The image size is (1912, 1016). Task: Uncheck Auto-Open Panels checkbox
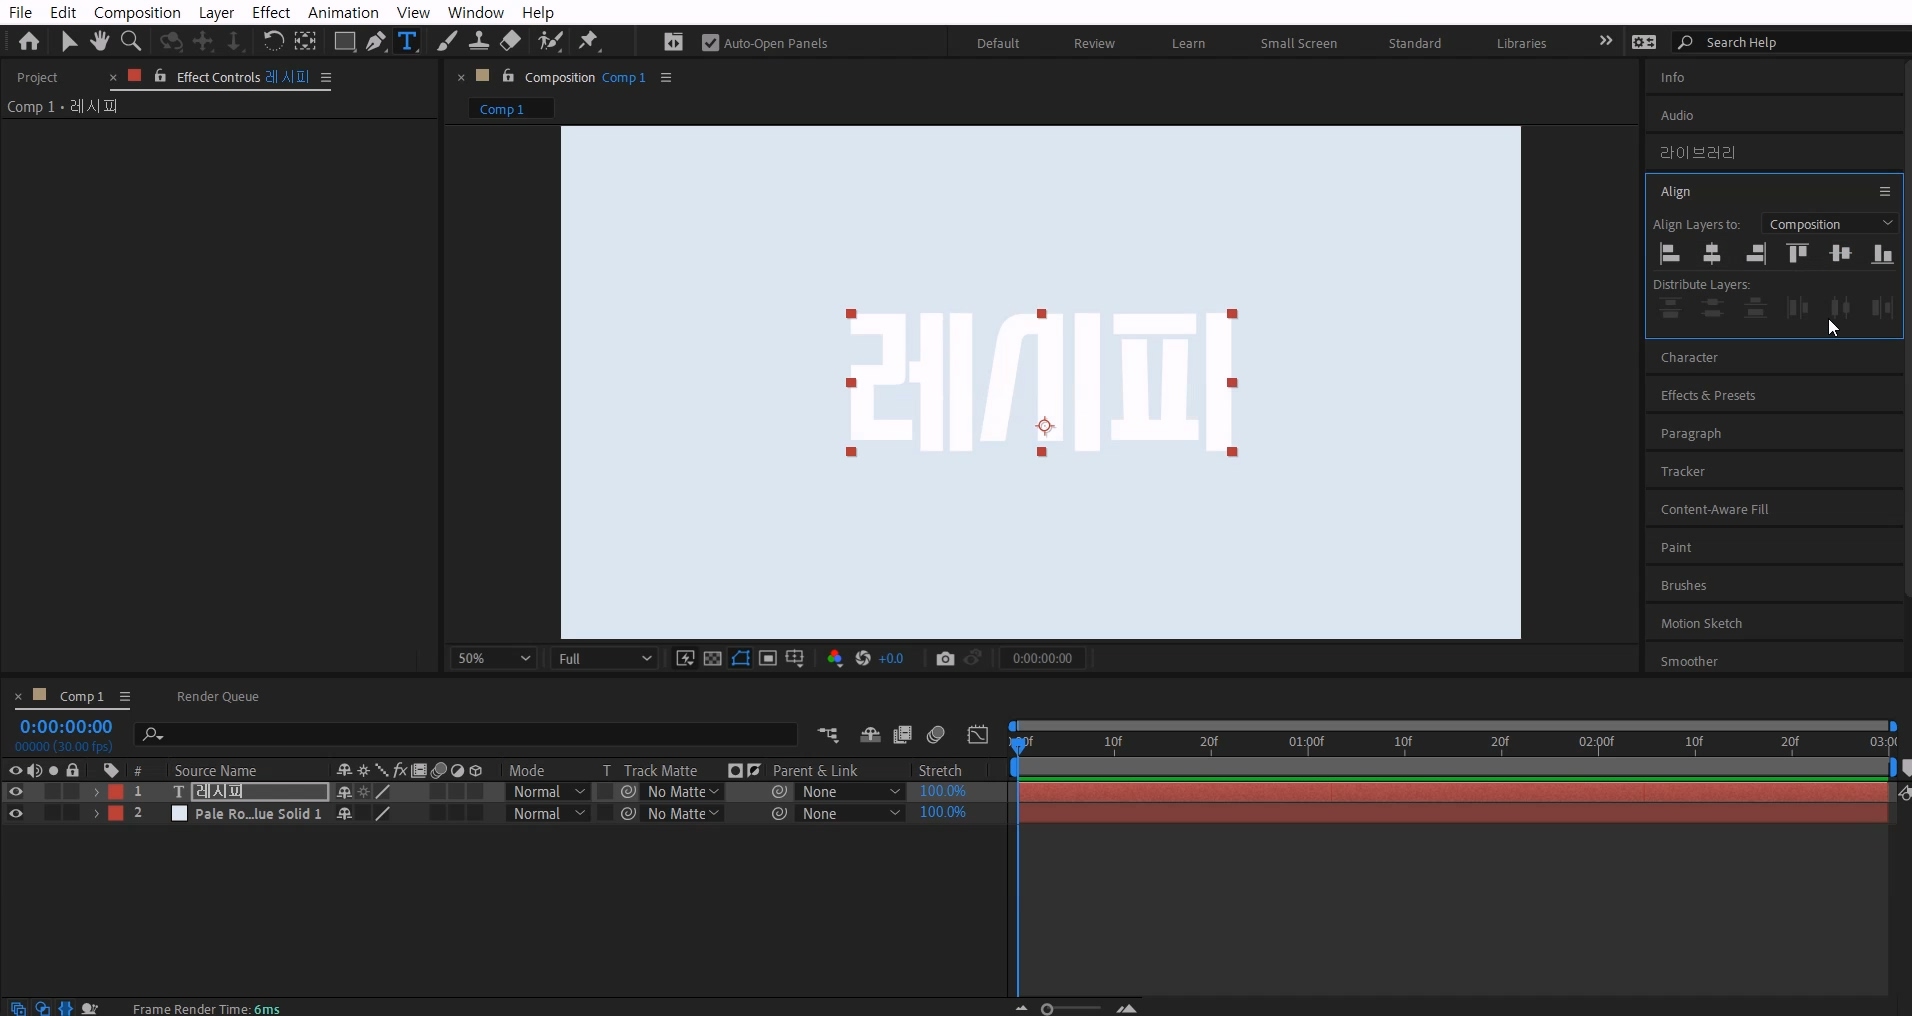click(711, 43)
